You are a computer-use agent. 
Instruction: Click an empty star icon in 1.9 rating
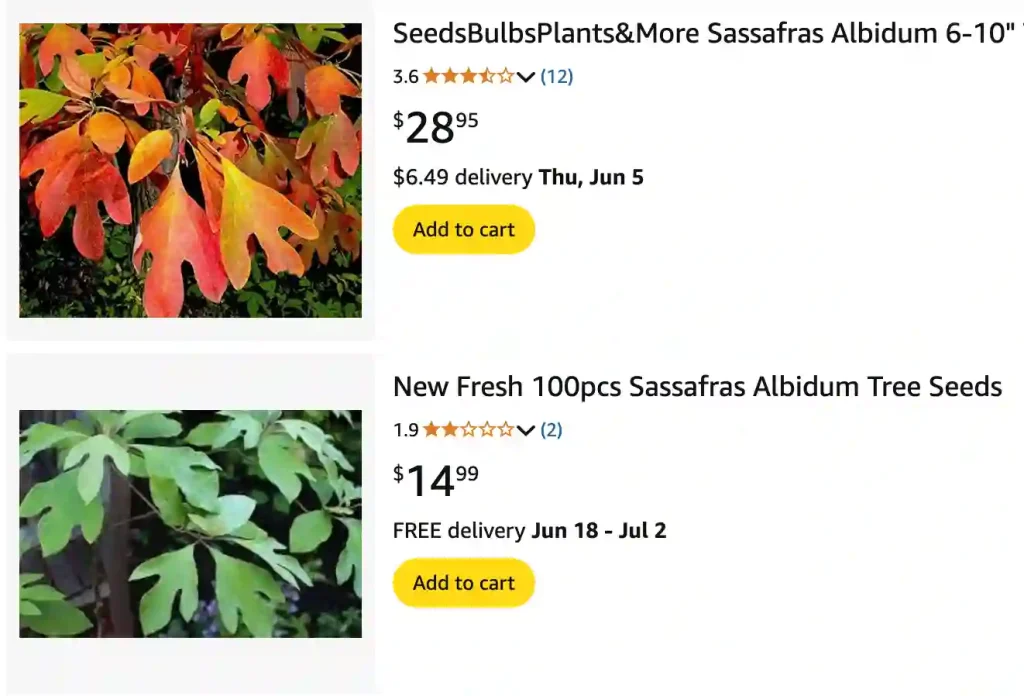click(505, 430)
